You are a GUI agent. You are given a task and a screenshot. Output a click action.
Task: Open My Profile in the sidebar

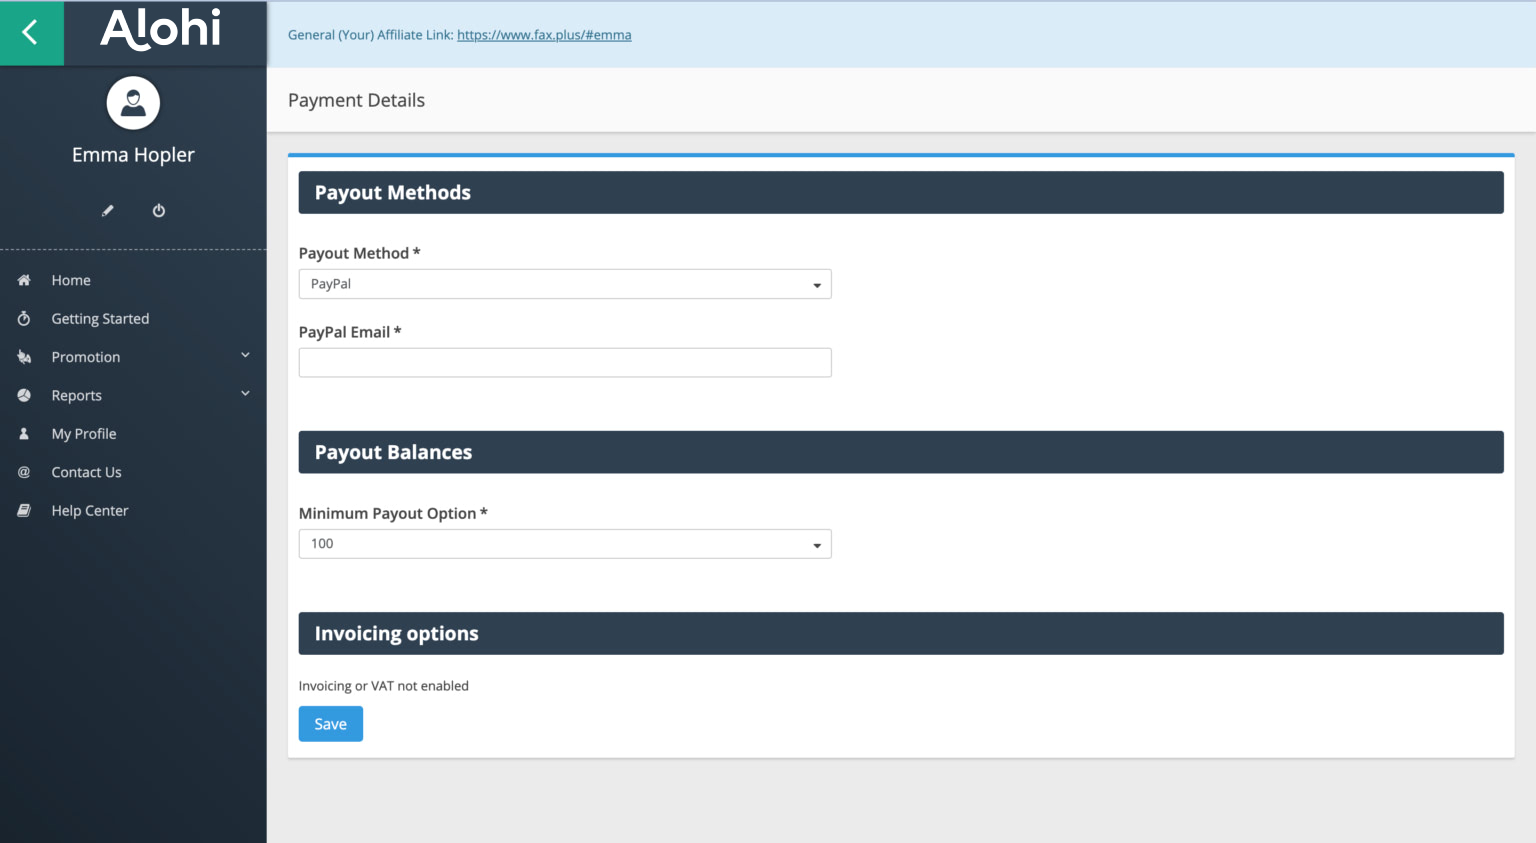coord(84,434)
